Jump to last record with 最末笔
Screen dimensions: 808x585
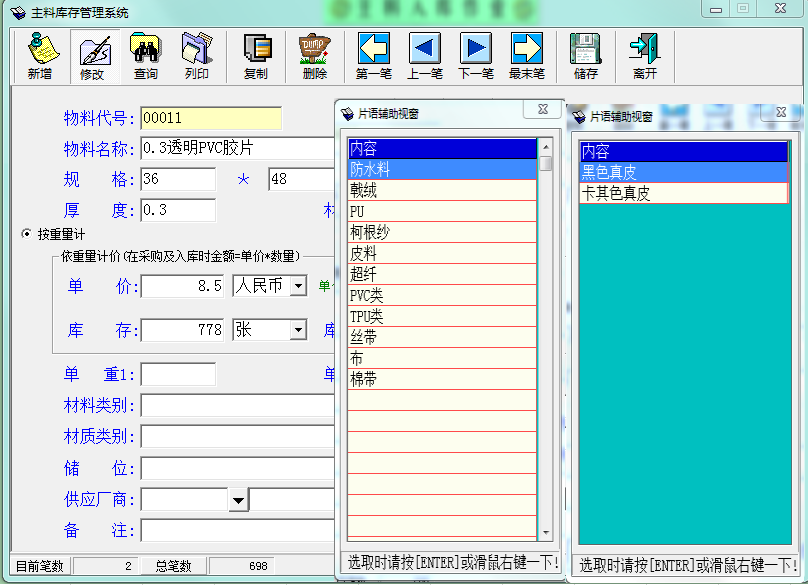[527, 56]
